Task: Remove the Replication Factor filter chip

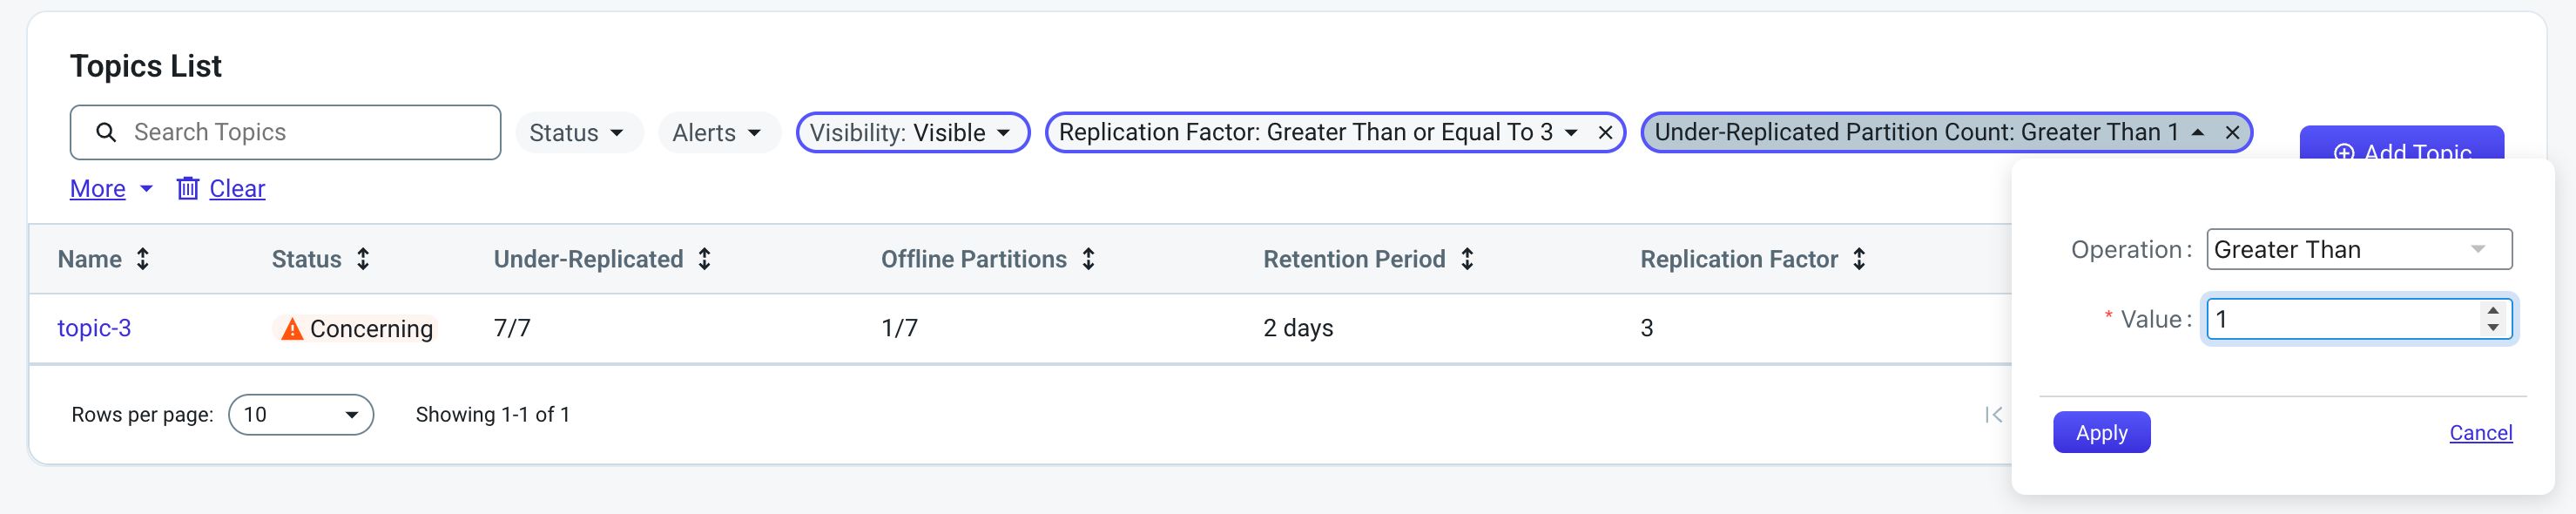Action: tap(1605, 133)
